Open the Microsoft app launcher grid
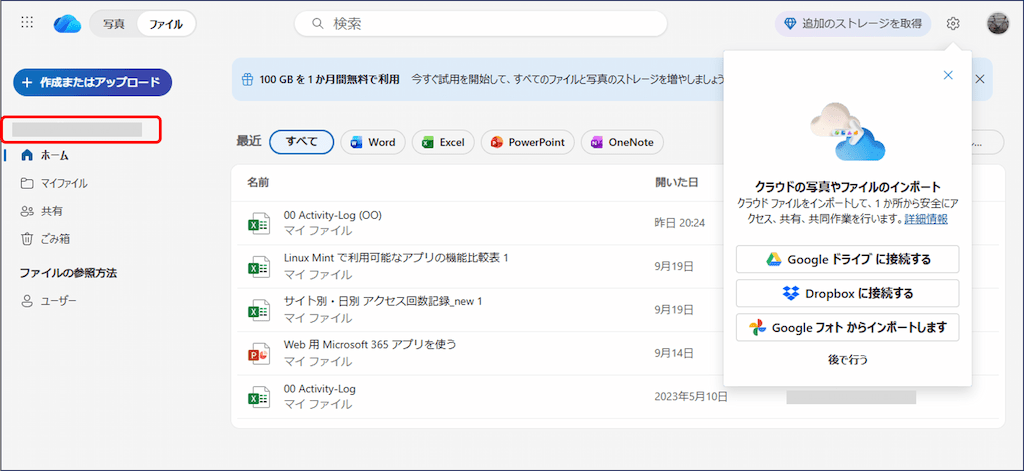 (27, 23)
